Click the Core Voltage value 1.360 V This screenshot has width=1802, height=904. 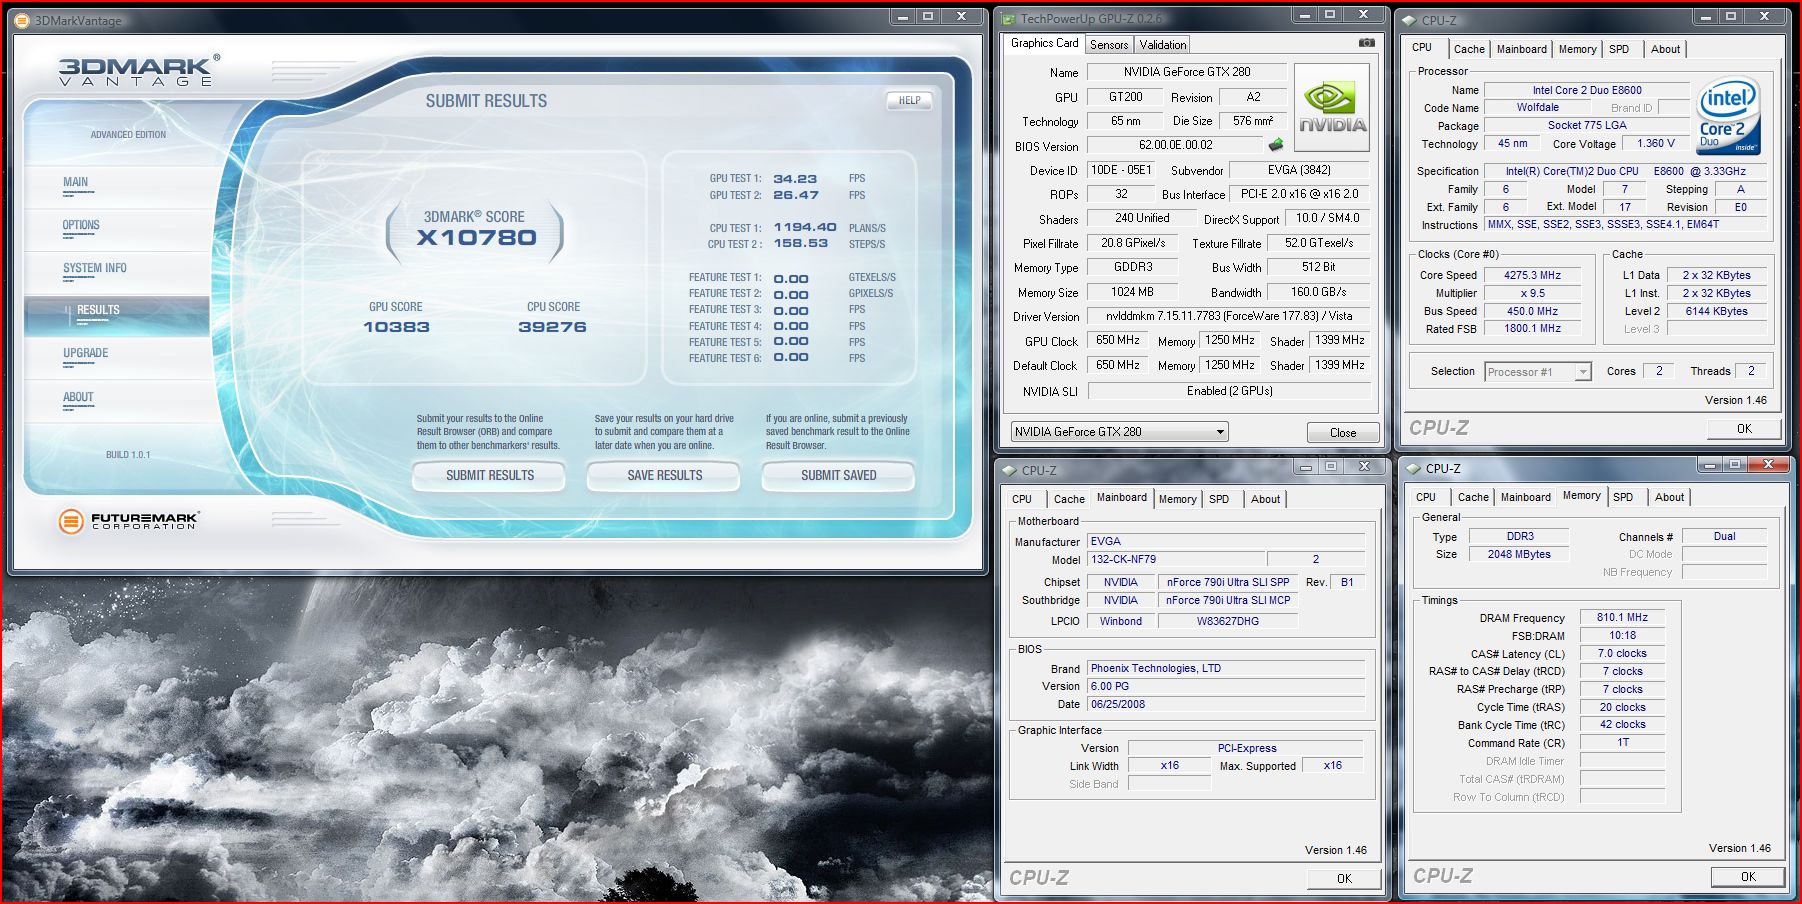[1655, 143]
